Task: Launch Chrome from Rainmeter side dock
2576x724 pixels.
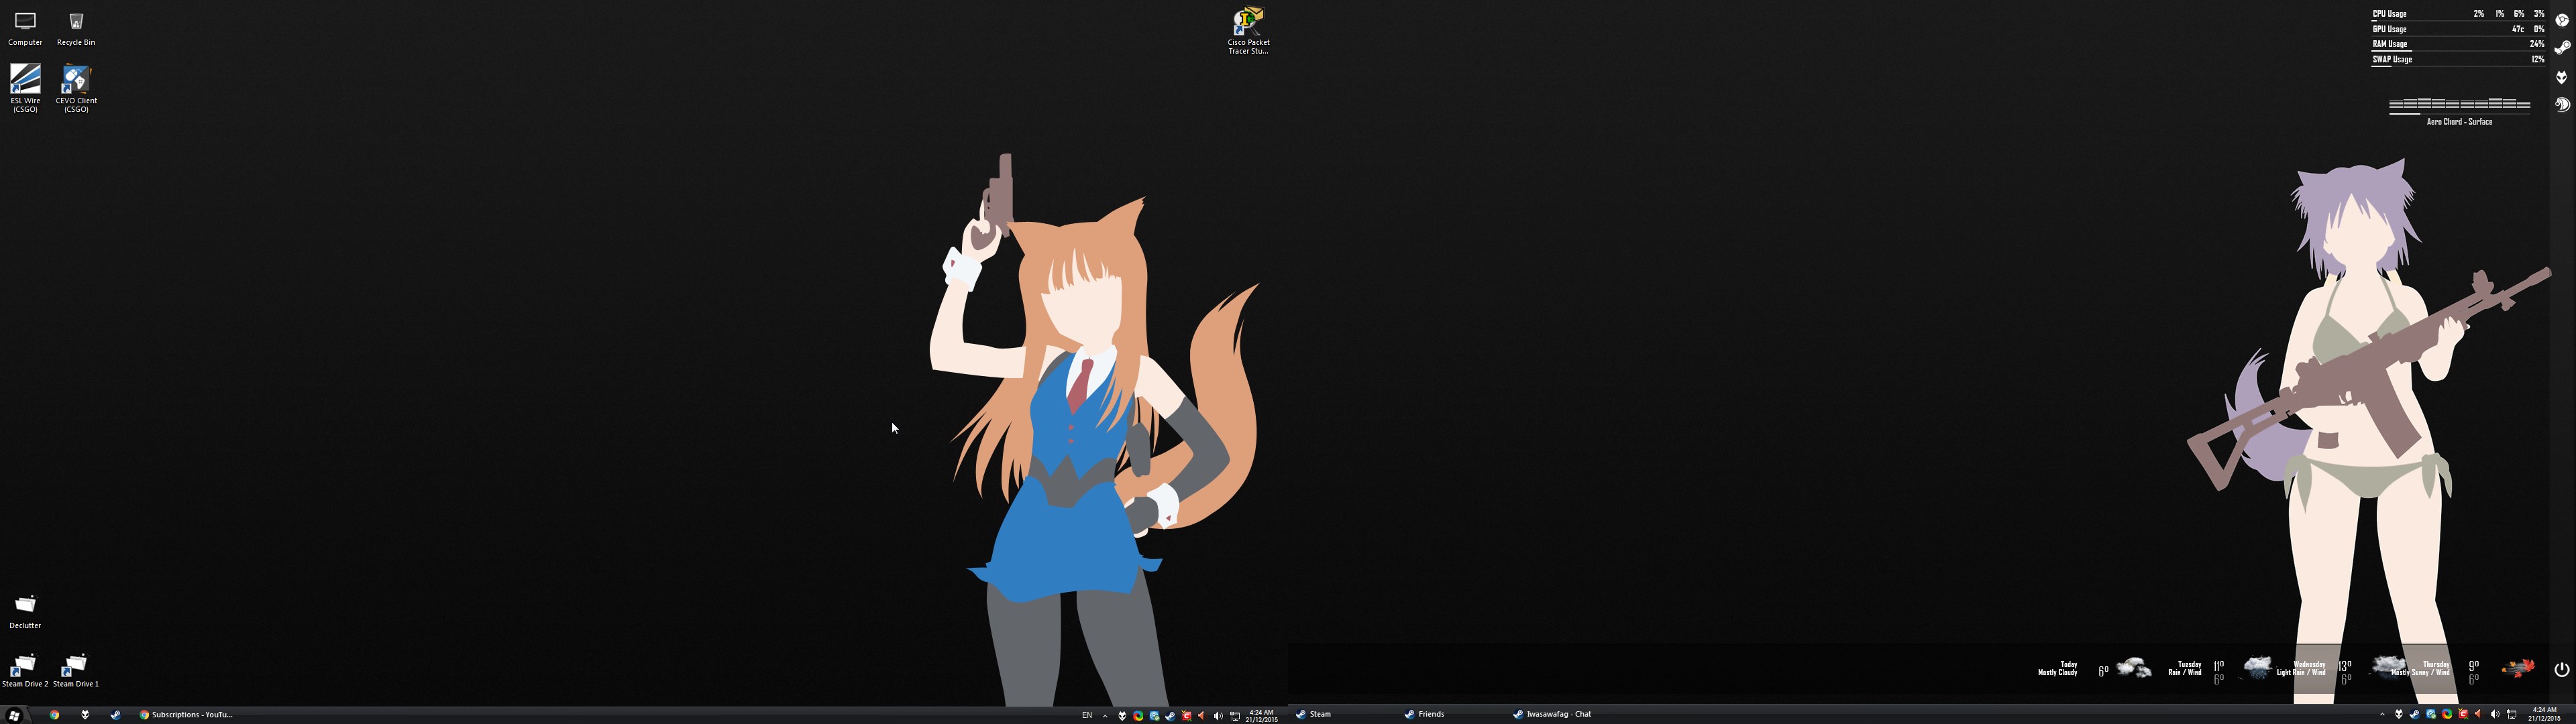Action: click(2562, 20)
